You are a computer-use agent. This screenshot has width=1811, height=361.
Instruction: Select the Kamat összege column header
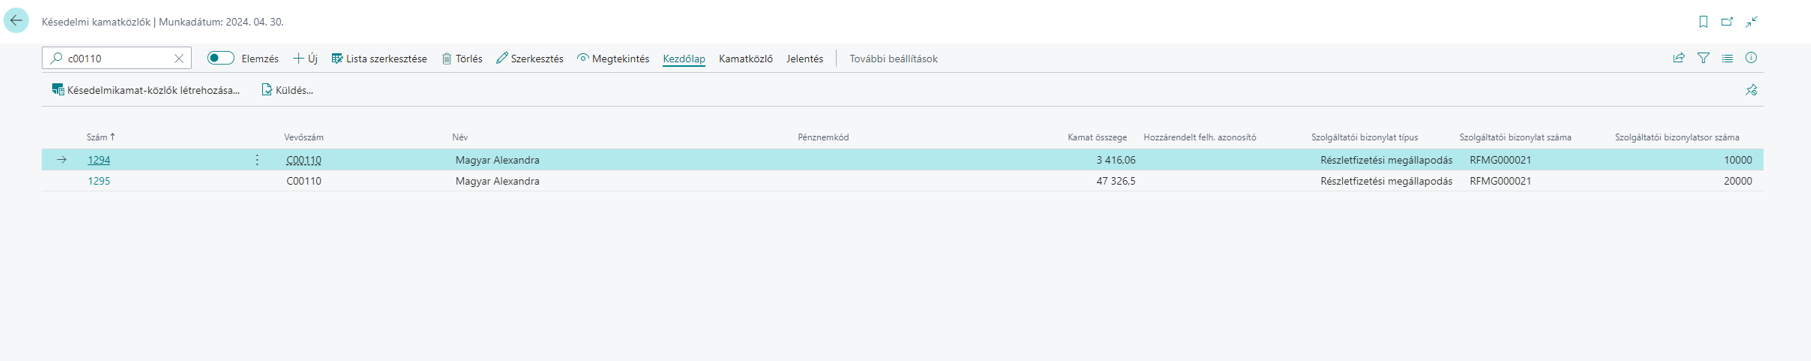pyautogui.click(x=1097, y=137)
